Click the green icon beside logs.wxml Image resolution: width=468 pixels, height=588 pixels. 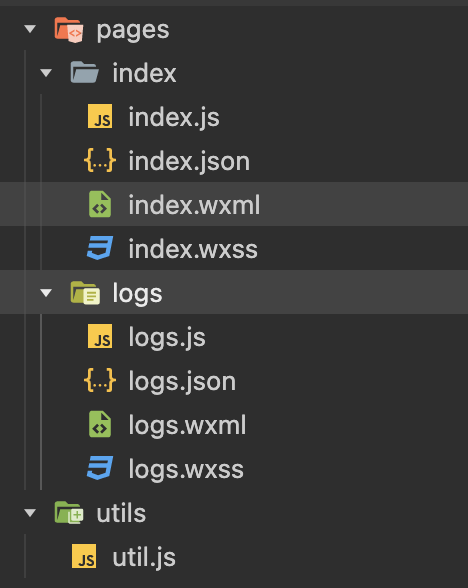click(100, 424)
